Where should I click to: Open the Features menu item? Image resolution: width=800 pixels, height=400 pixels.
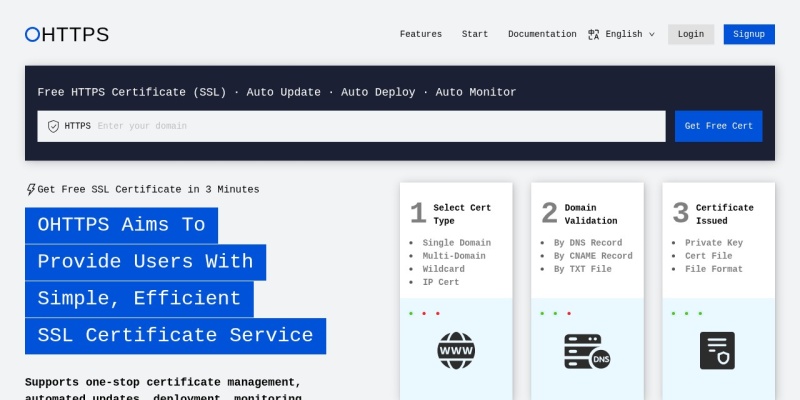(x=421, y=34)
